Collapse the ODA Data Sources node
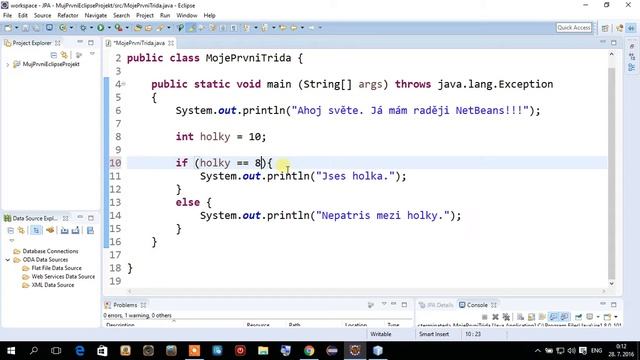 point(8,260)
